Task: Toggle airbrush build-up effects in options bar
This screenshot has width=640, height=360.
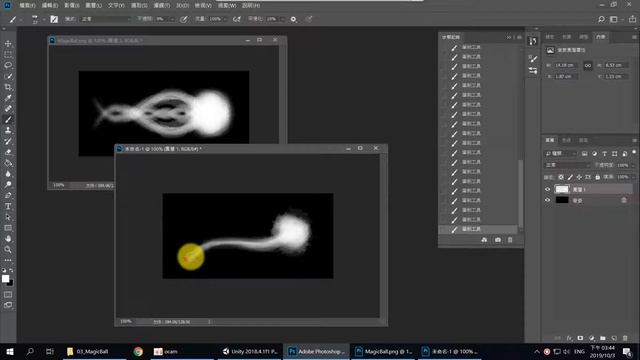Action: pyautogui.click(x=237, y=19)
